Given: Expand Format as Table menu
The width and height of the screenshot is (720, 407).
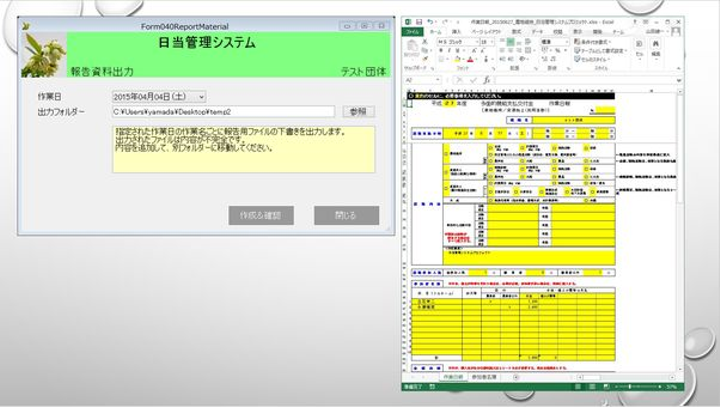Looking at the screenshot, I should pos(601,51).
